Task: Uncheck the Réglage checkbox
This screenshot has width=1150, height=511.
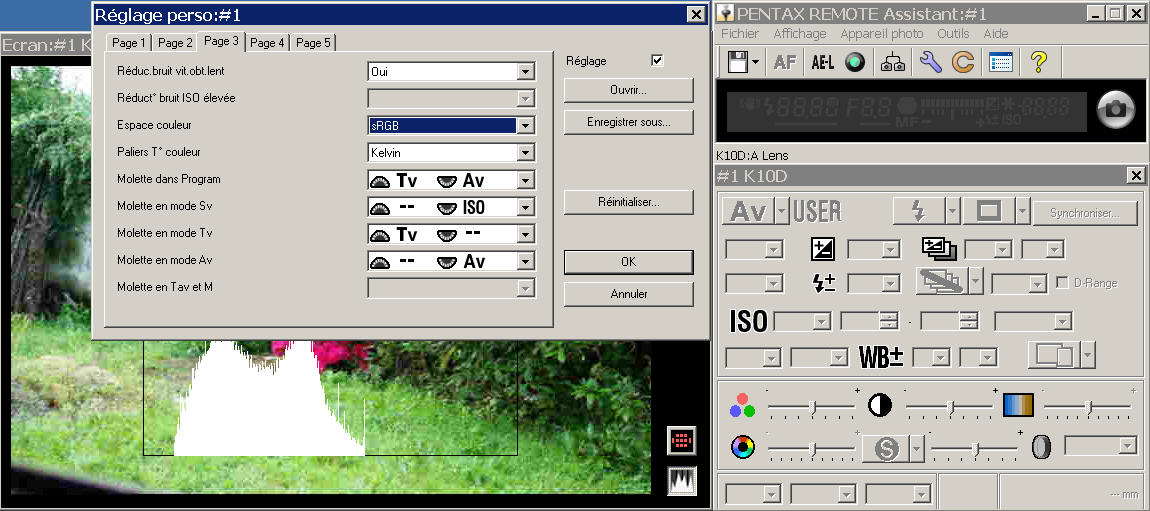Action: 657,61
